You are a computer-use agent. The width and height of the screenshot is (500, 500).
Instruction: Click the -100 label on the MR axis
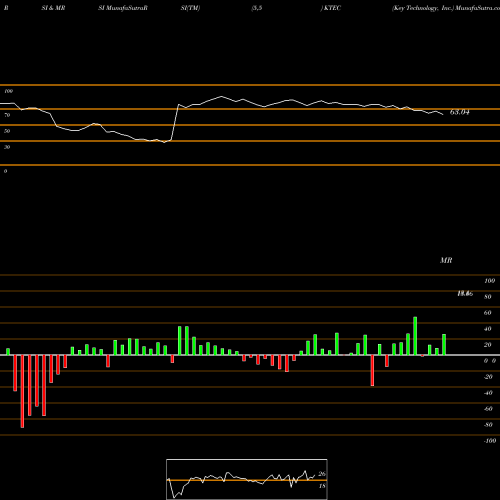click(489, 441)
